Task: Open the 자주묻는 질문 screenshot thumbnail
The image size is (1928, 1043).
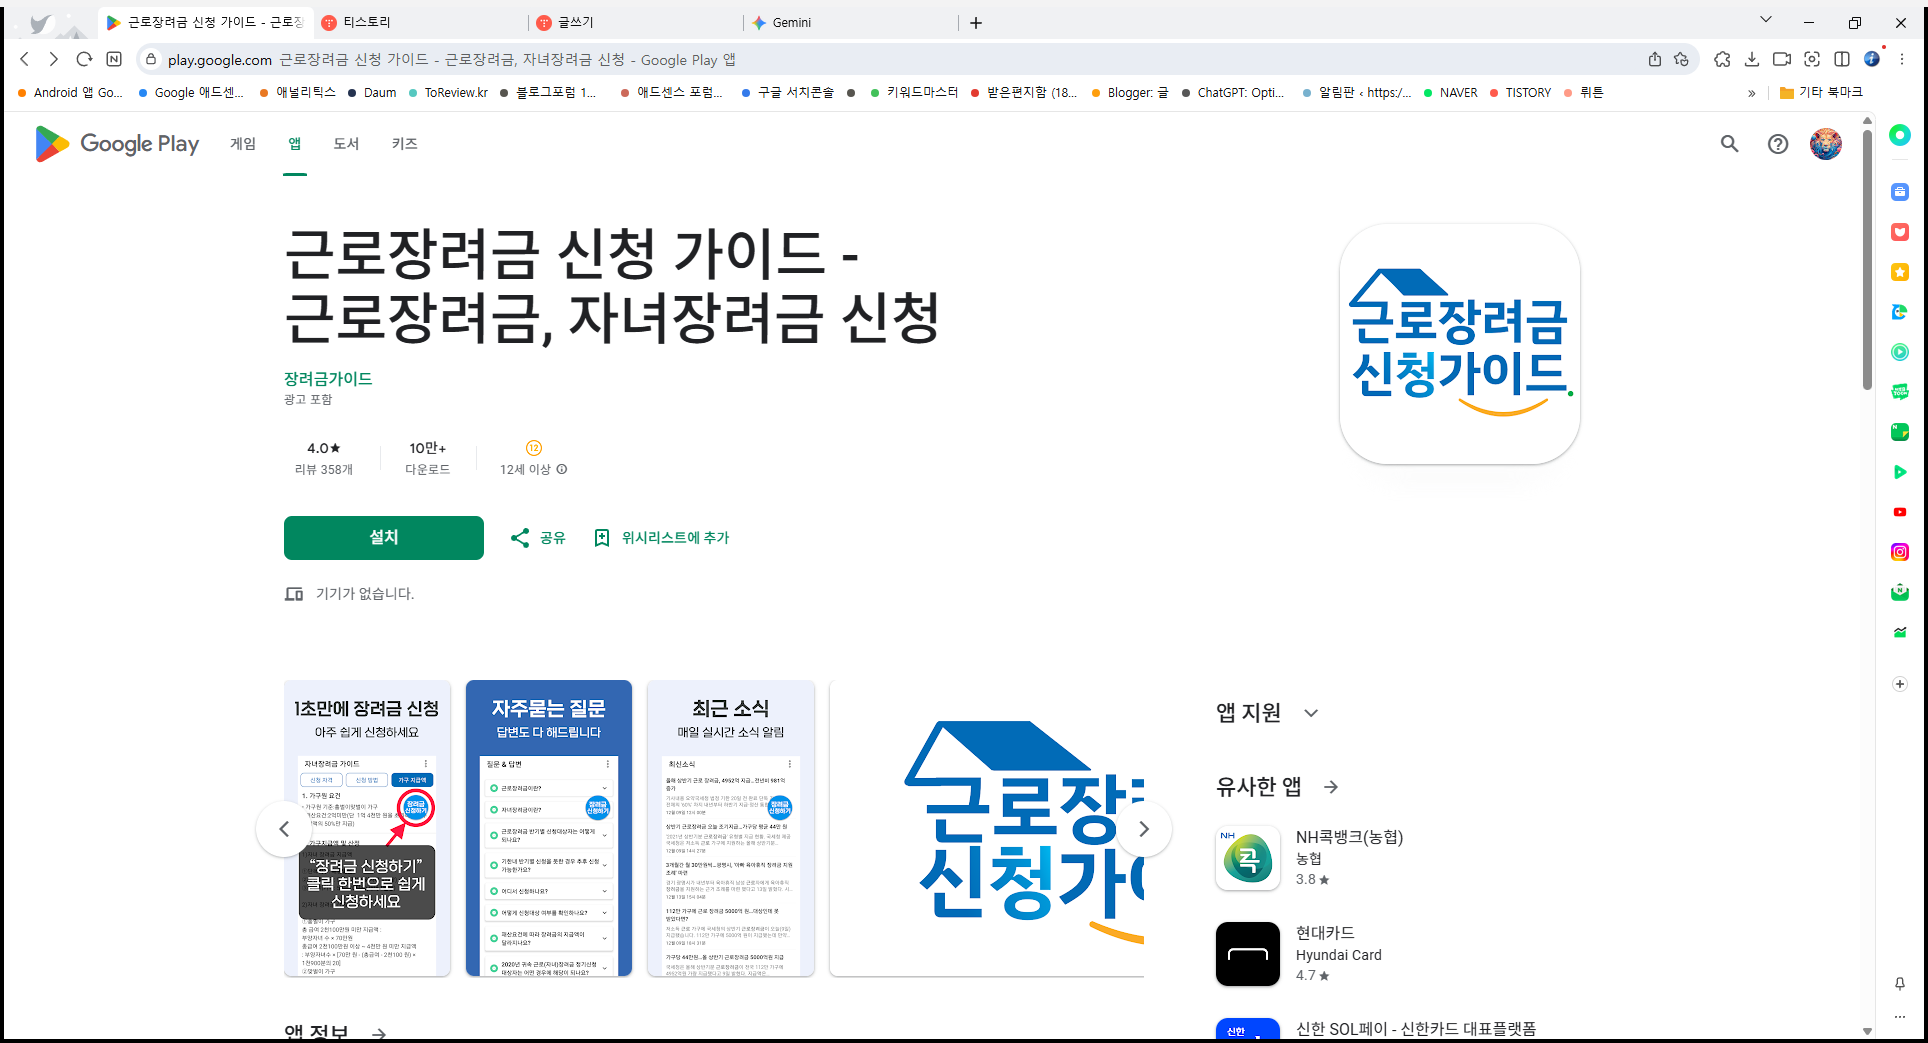Action: point(548,828)
